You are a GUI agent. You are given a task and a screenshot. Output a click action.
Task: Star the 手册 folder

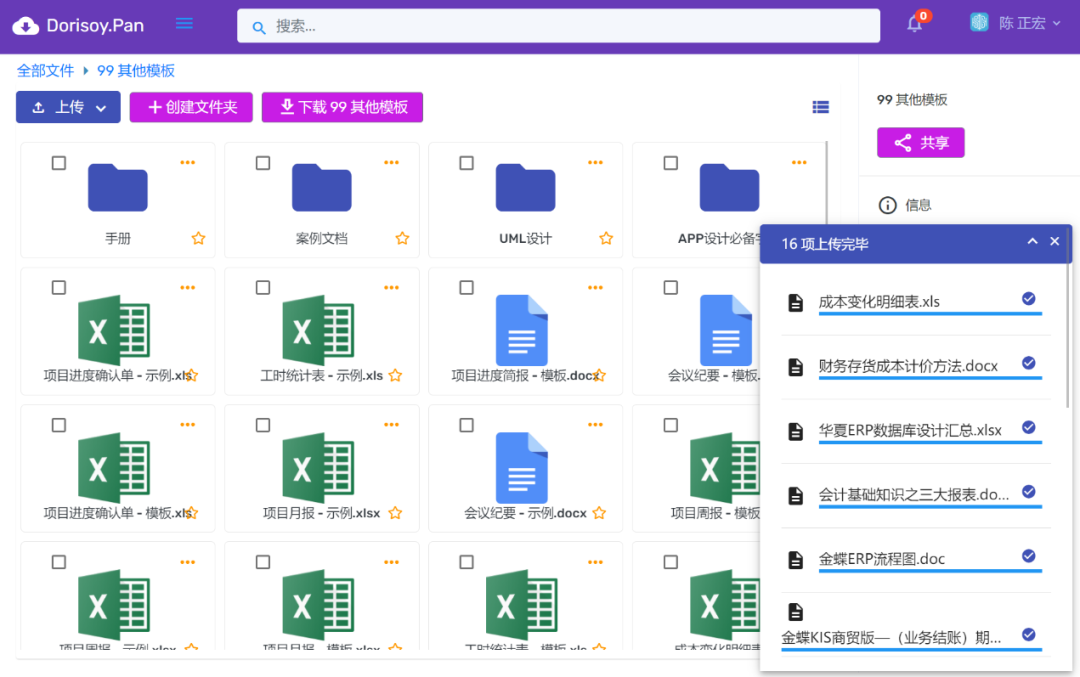point(198,238)
